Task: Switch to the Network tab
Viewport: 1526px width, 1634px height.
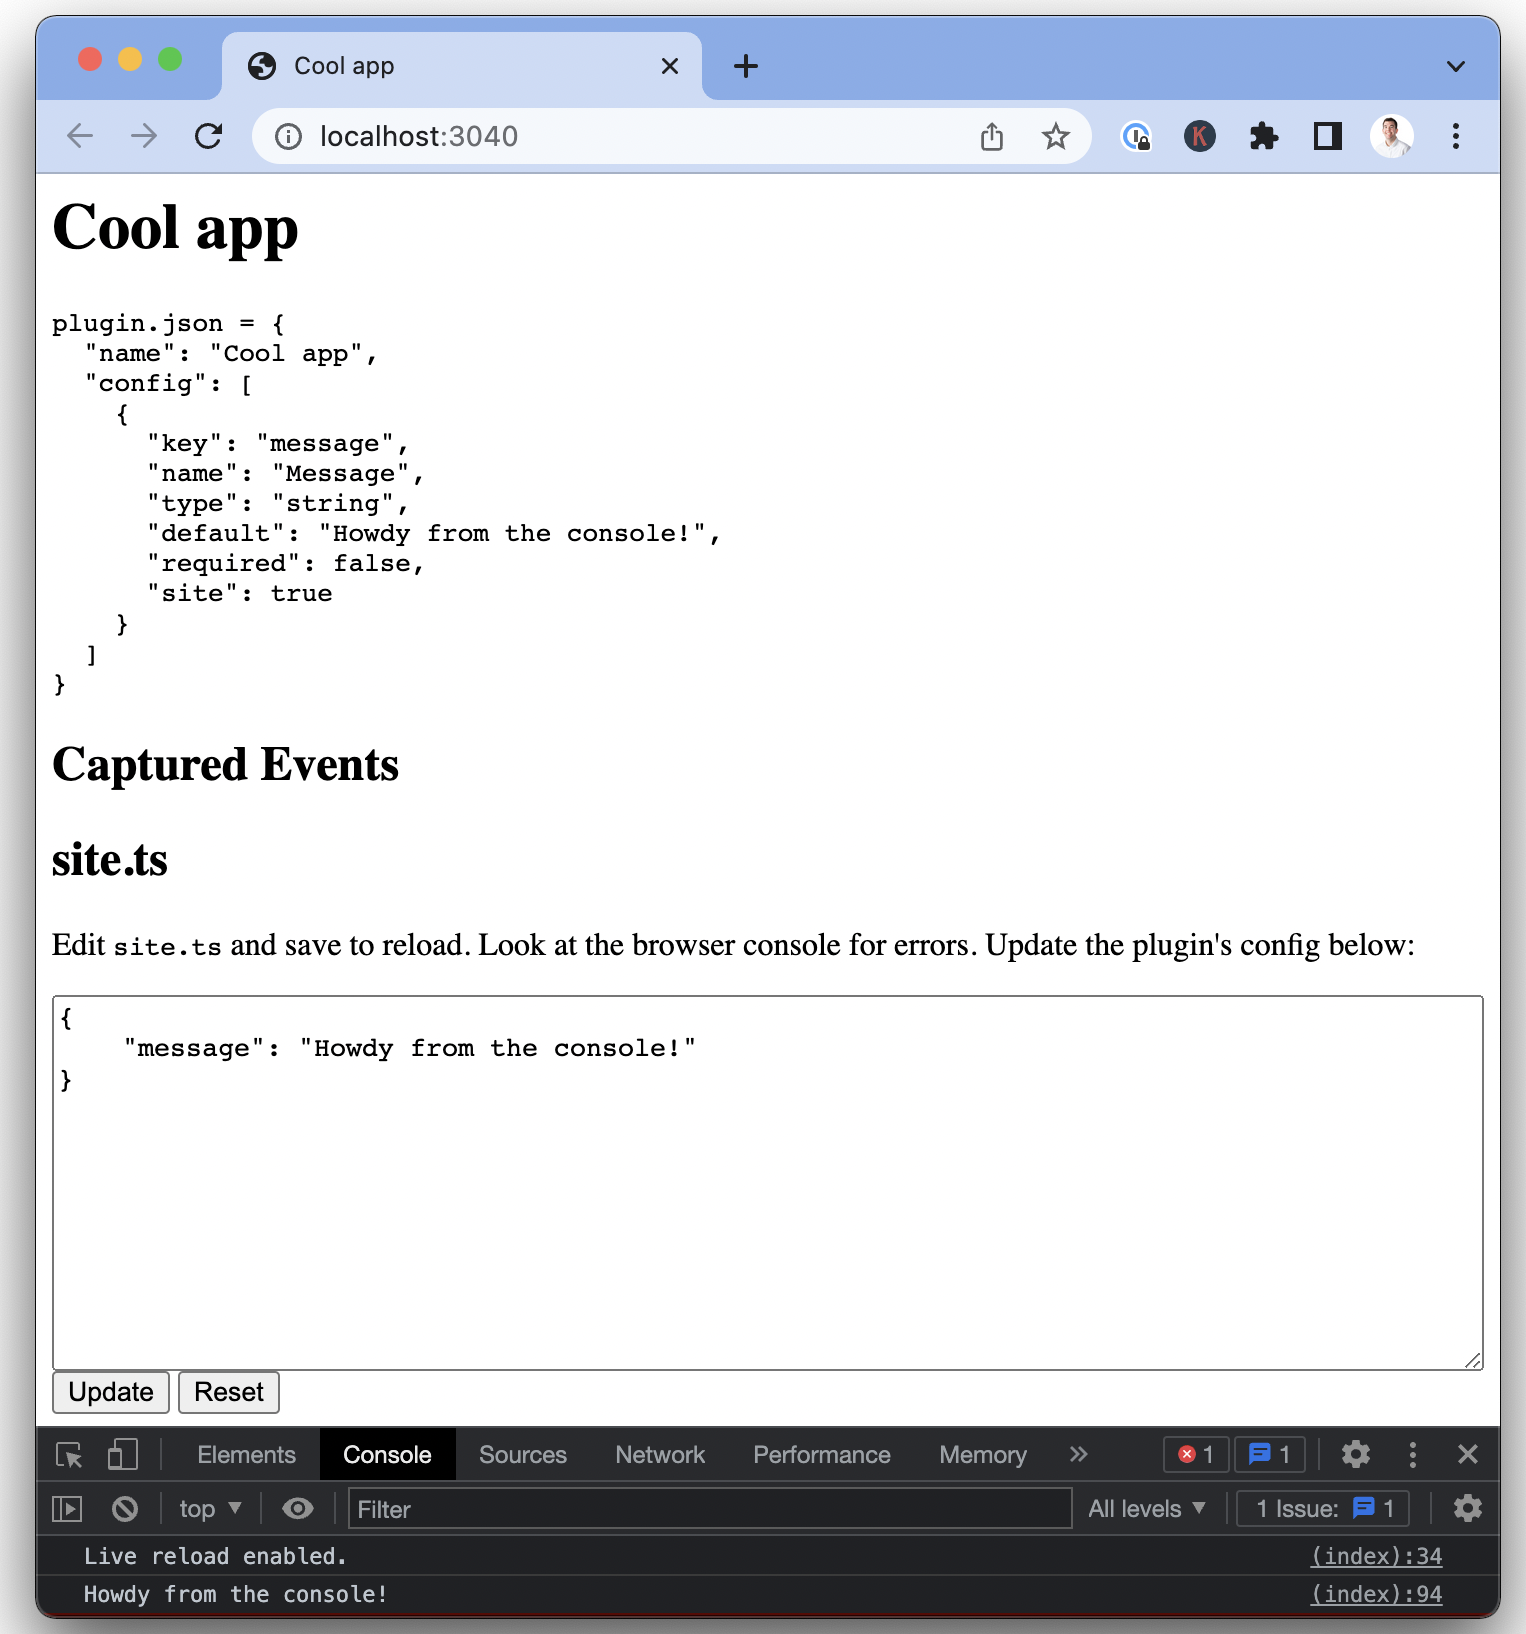Action: 660,1454
